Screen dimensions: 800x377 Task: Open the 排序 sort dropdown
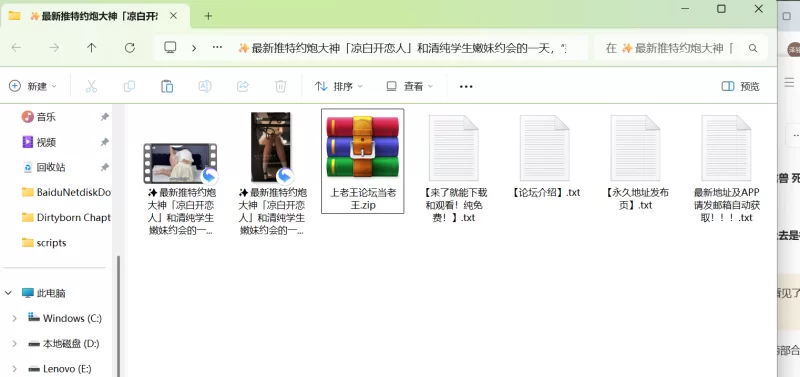338,86
